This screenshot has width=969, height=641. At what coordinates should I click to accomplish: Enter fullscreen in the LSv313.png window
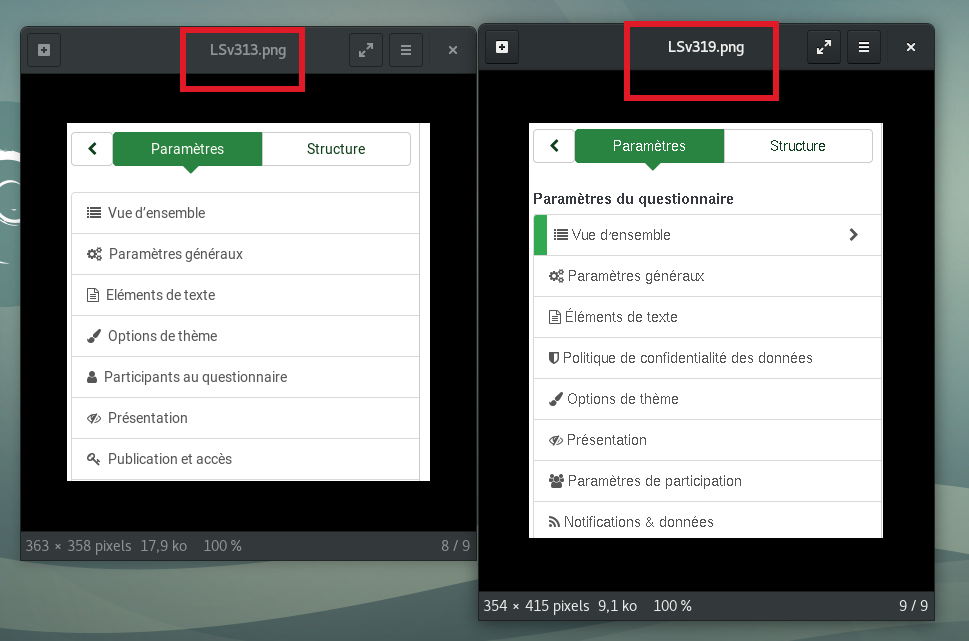pos(366,50)
